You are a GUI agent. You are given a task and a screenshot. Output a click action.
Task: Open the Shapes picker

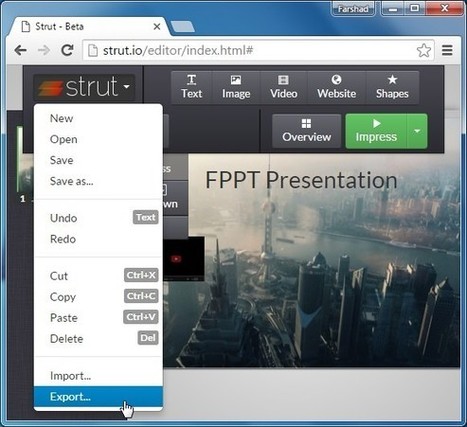392,87
